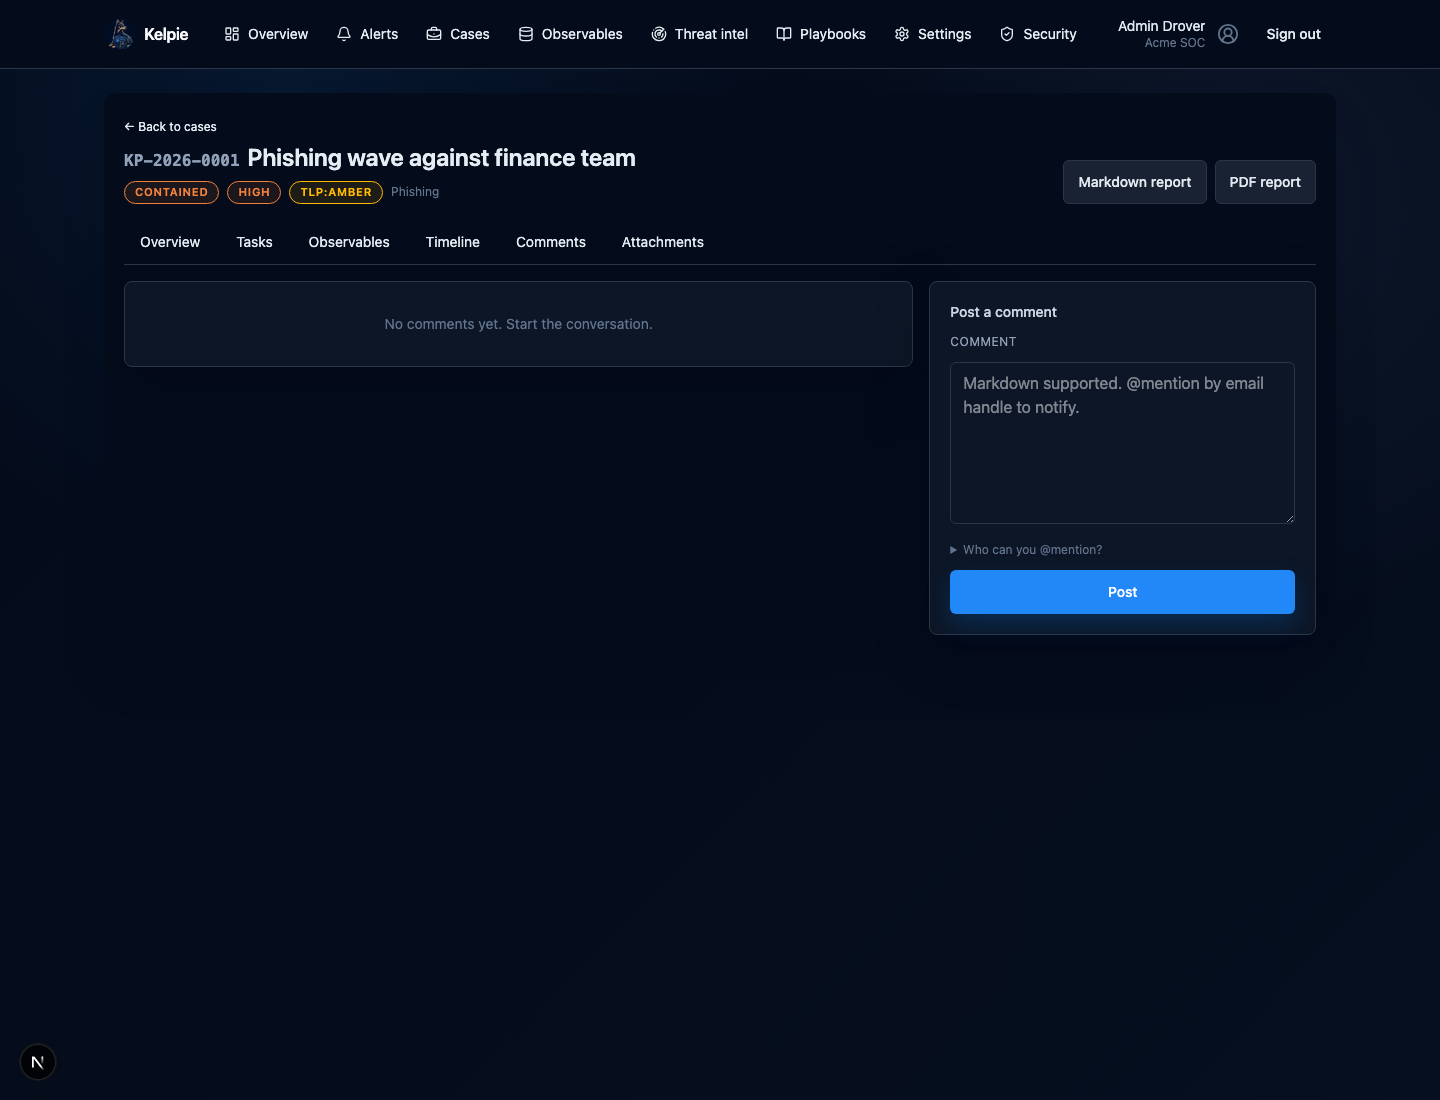Open Threat intel page

pos(699,34)
